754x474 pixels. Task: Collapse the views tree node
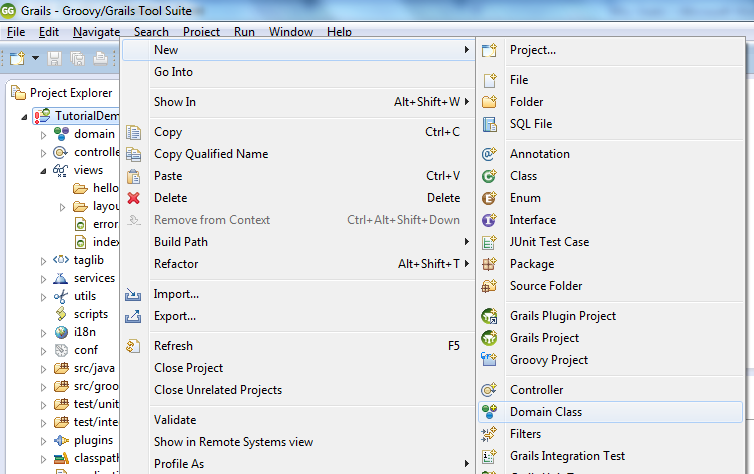coord(43,171)
